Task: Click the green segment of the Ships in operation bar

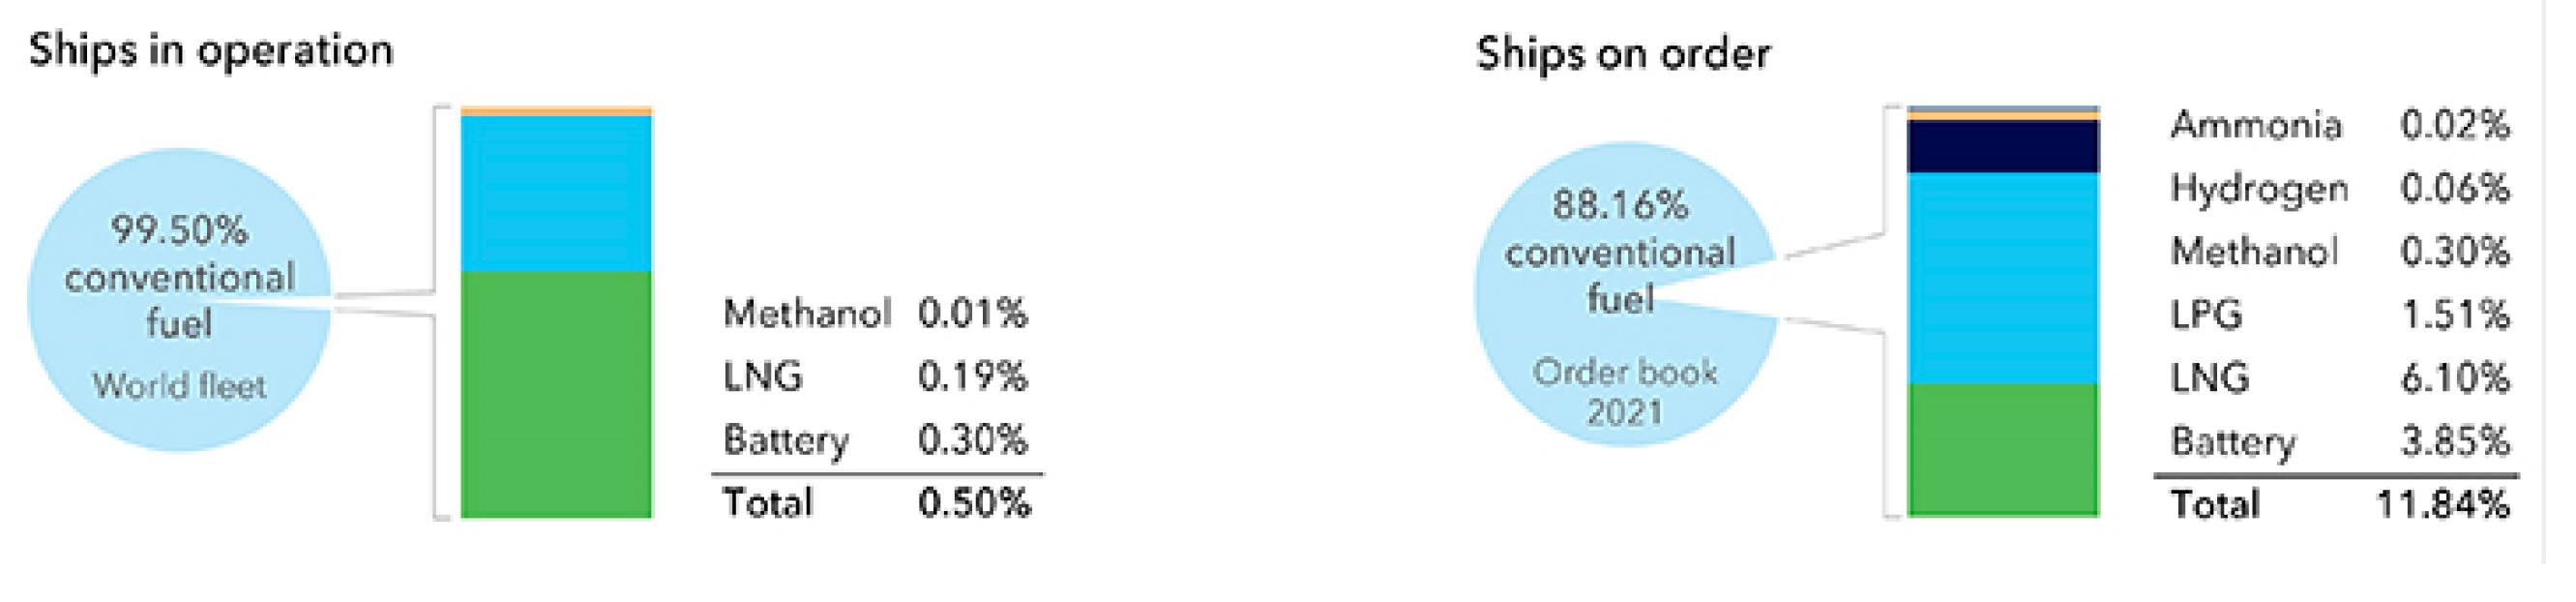Action: 556,393
